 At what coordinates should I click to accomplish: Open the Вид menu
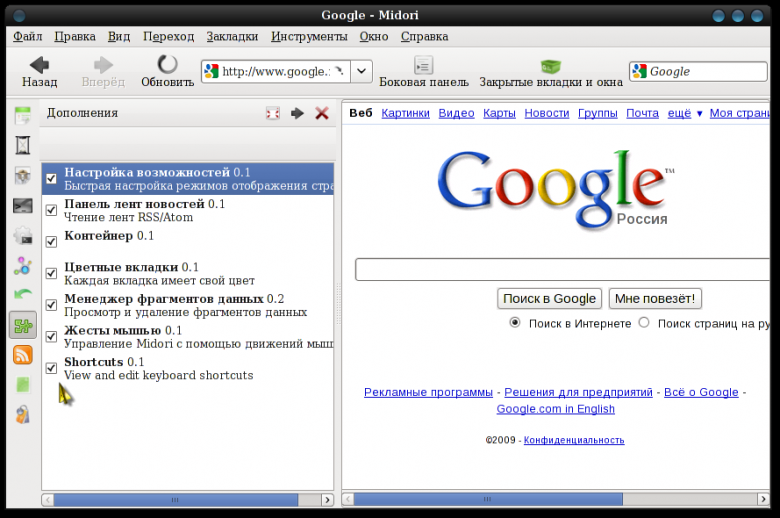tap(119, 36)
